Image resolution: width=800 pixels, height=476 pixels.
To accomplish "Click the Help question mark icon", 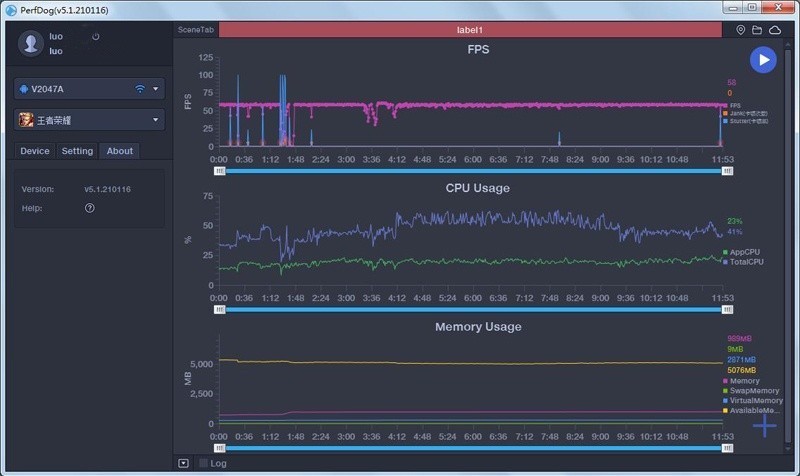I will [90, 208].
